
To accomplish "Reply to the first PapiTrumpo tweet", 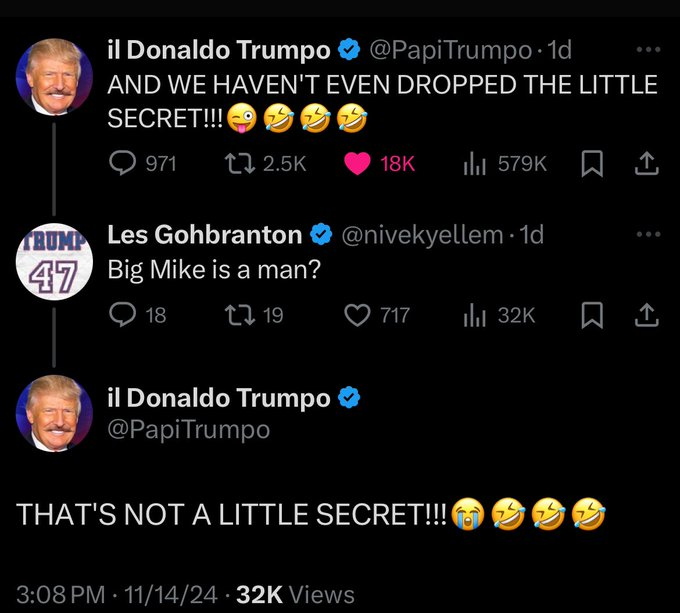I will click(x=123, y=163).
